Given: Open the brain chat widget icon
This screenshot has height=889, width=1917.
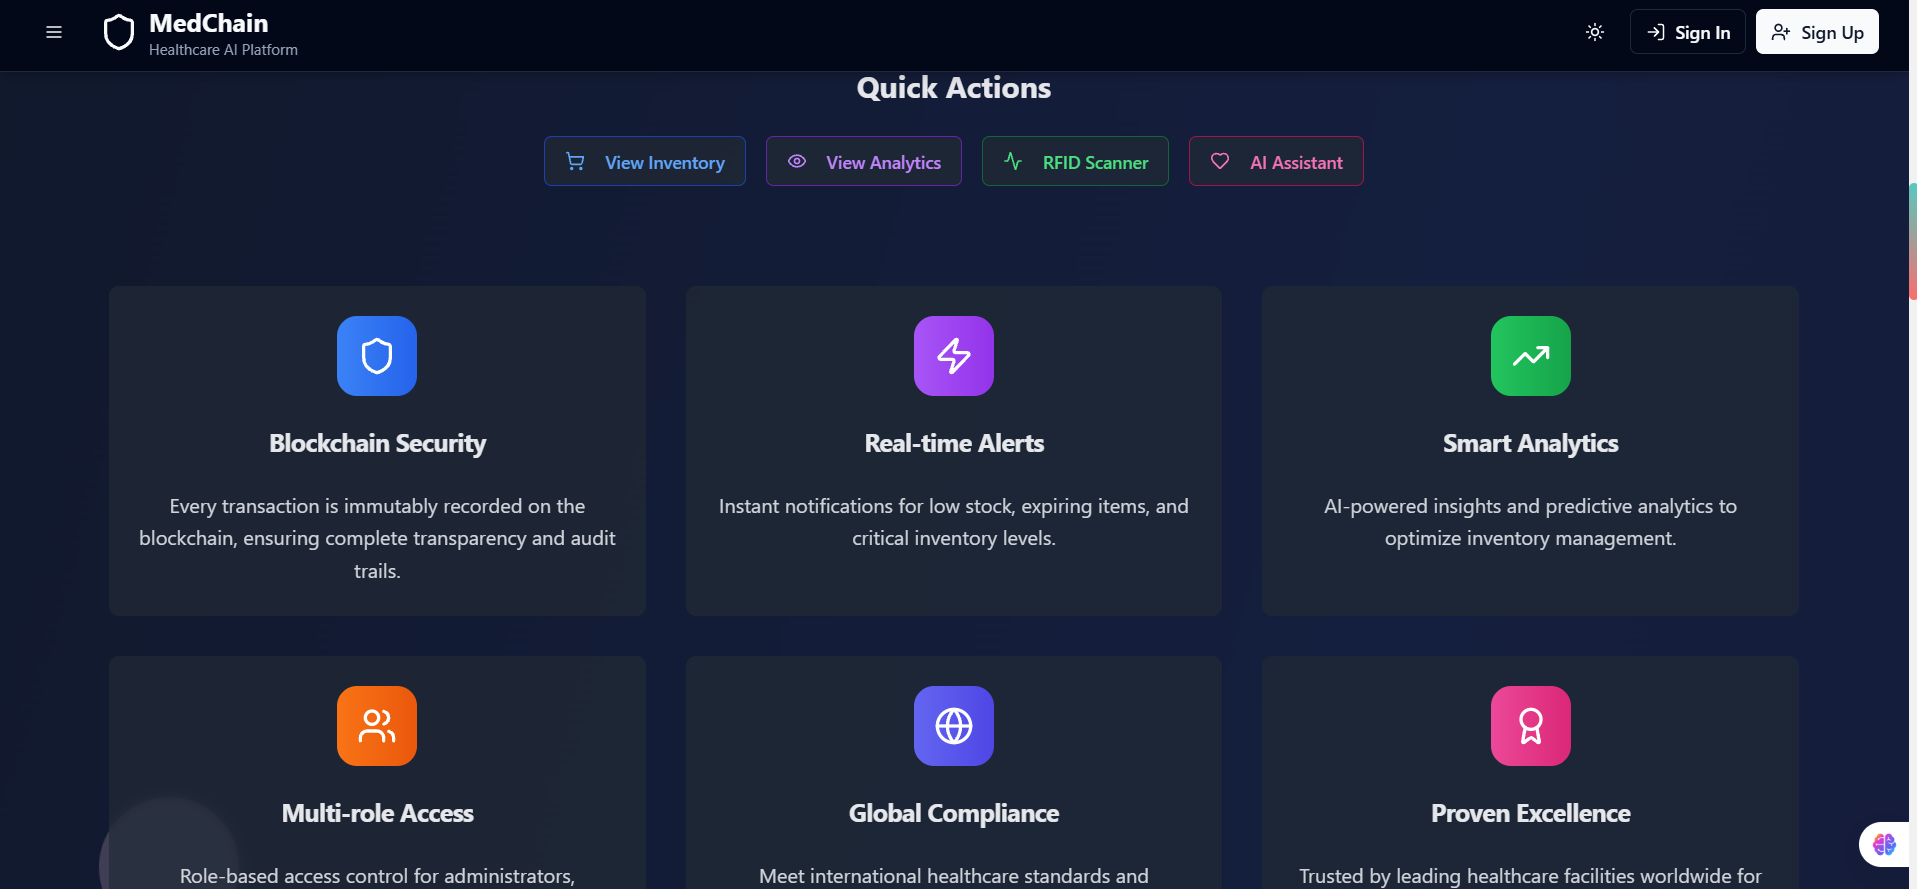Looking at the screenshot, I should [1885, 845].
